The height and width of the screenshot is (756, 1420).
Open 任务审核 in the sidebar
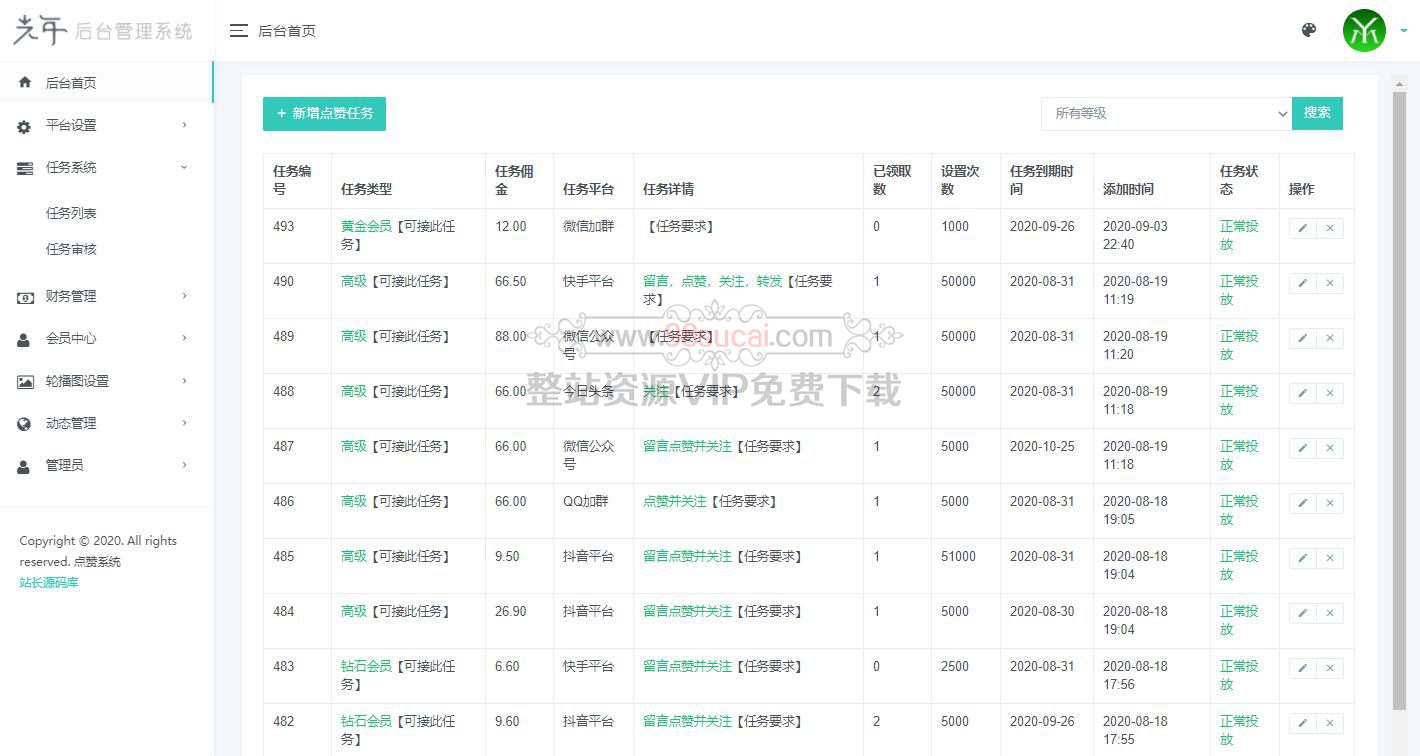coord(71,249)
